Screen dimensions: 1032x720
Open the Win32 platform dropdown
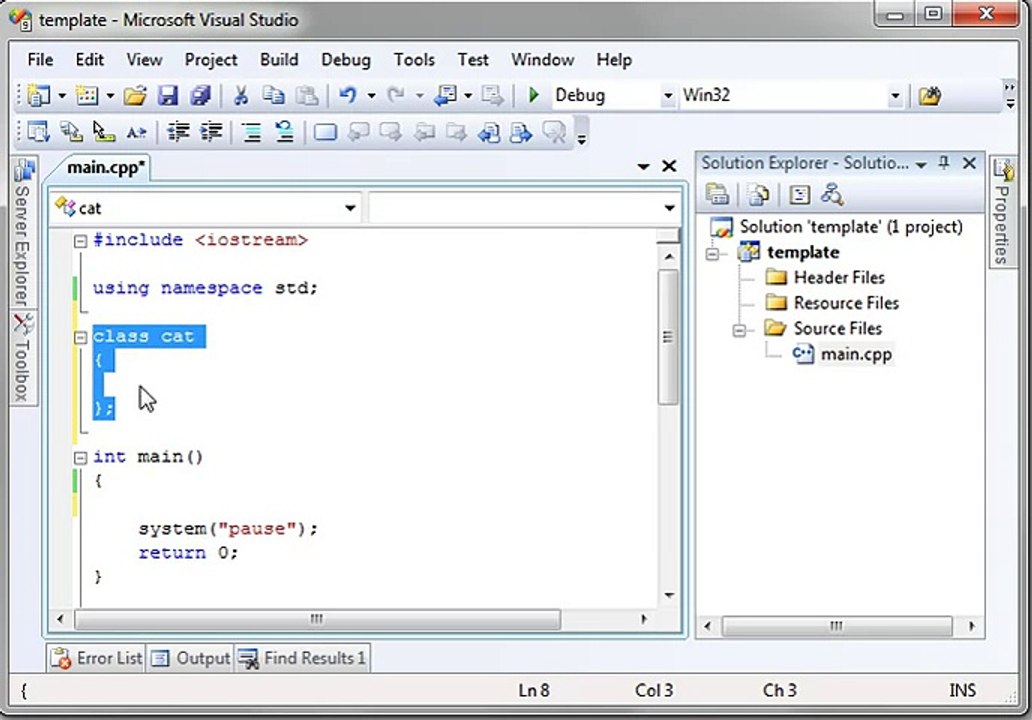pyautogui.click(x=895, y=96)
